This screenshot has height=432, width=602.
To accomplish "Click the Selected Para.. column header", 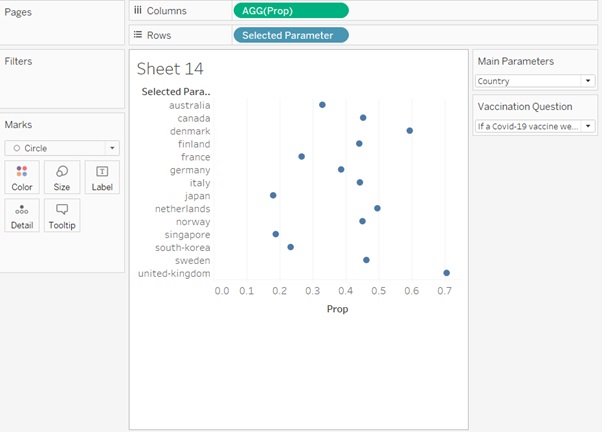I will click(175, 92).
